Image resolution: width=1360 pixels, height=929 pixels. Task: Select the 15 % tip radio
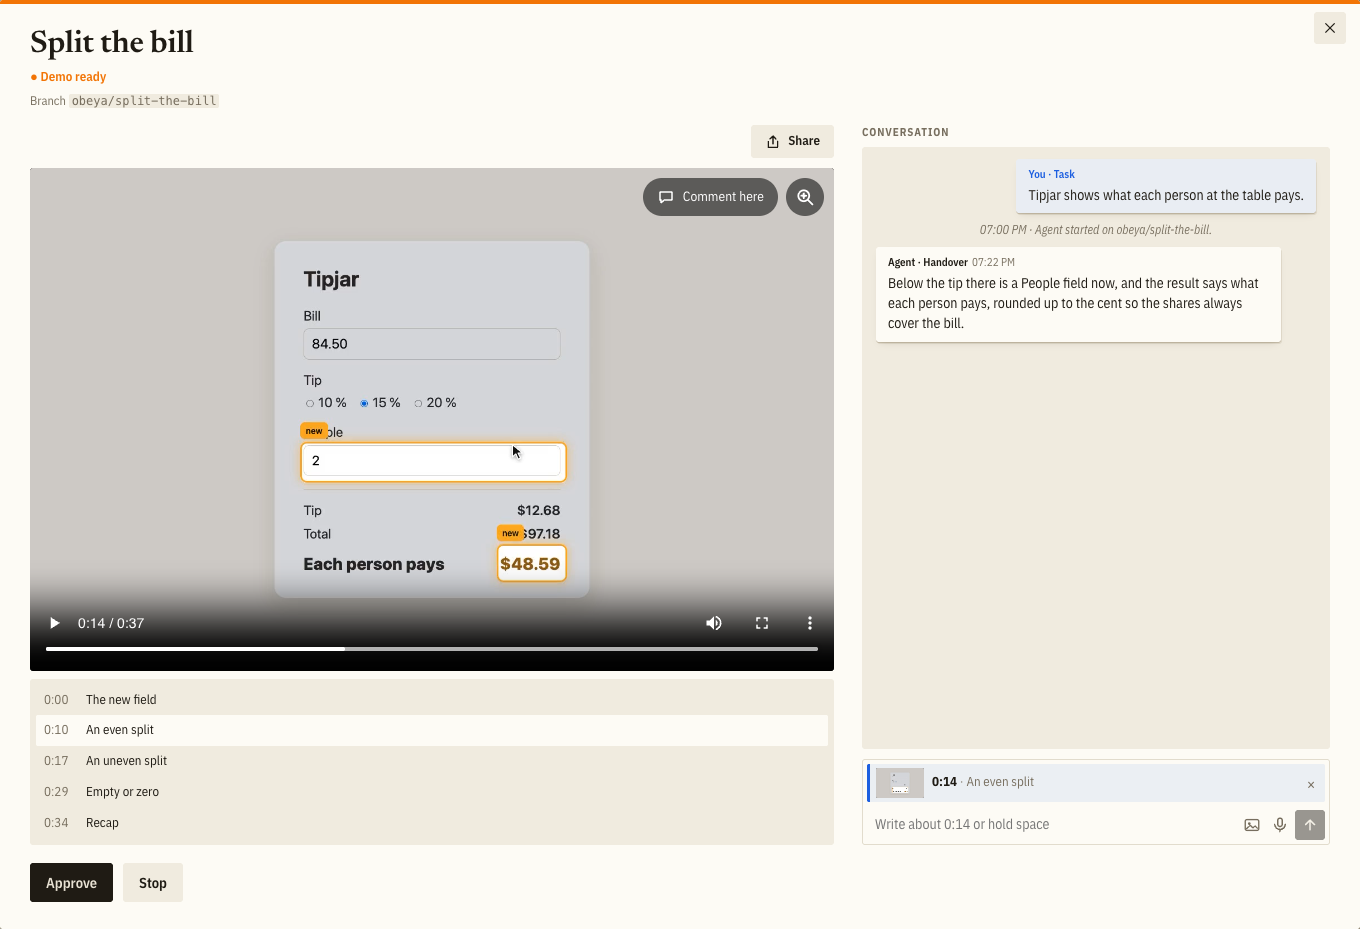pos(364,404)
